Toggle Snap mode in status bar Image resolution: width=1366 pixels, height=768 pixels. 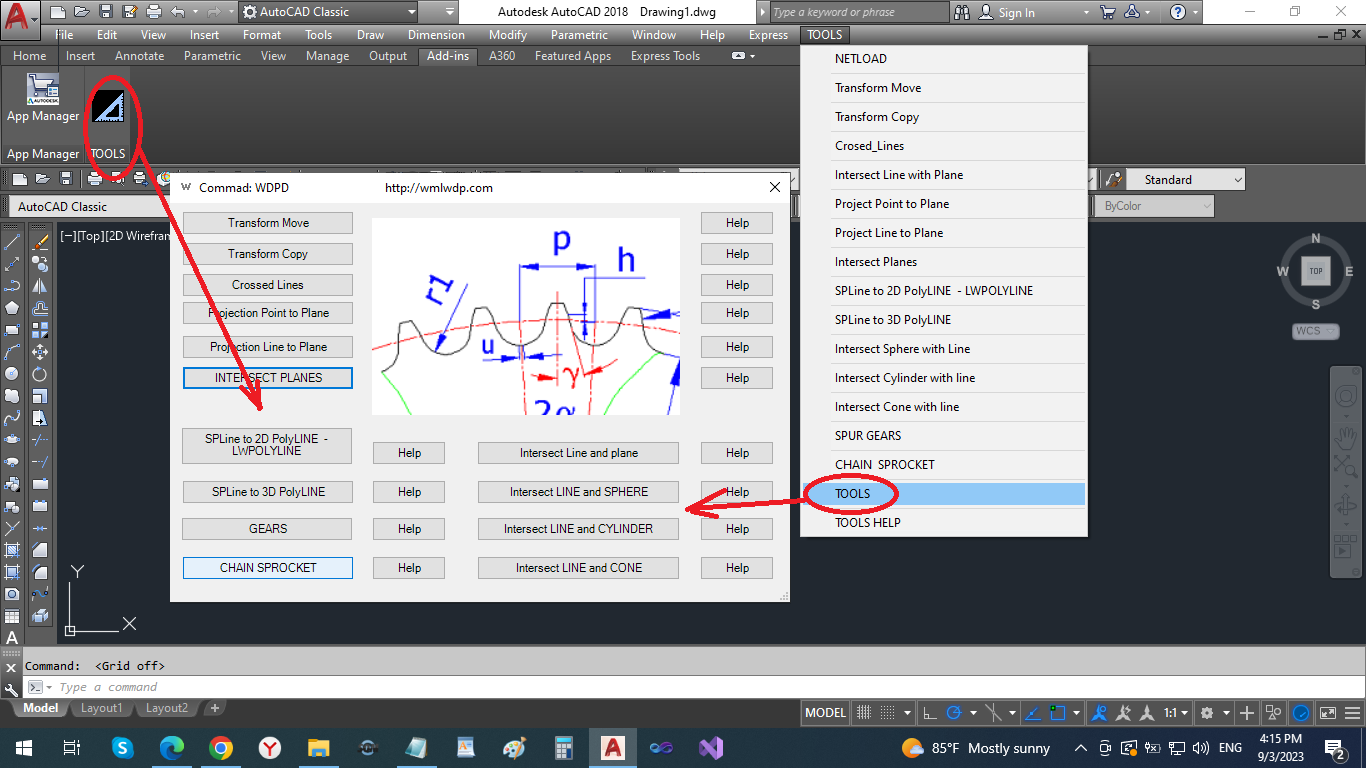(886, 713)
